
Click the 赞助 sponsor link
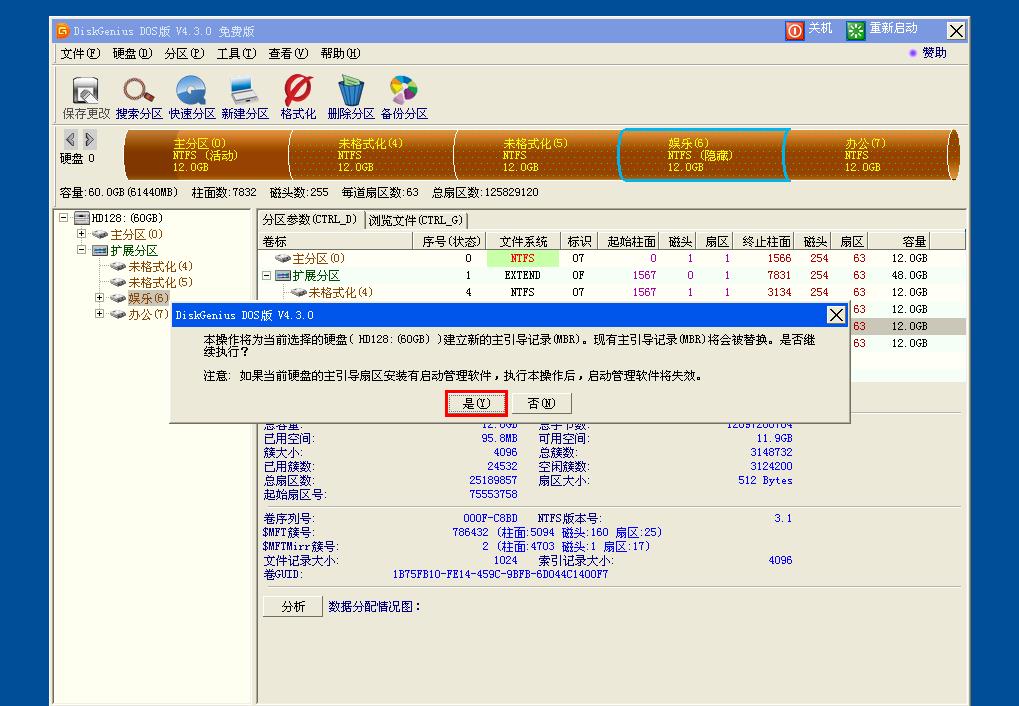point(935,53)
